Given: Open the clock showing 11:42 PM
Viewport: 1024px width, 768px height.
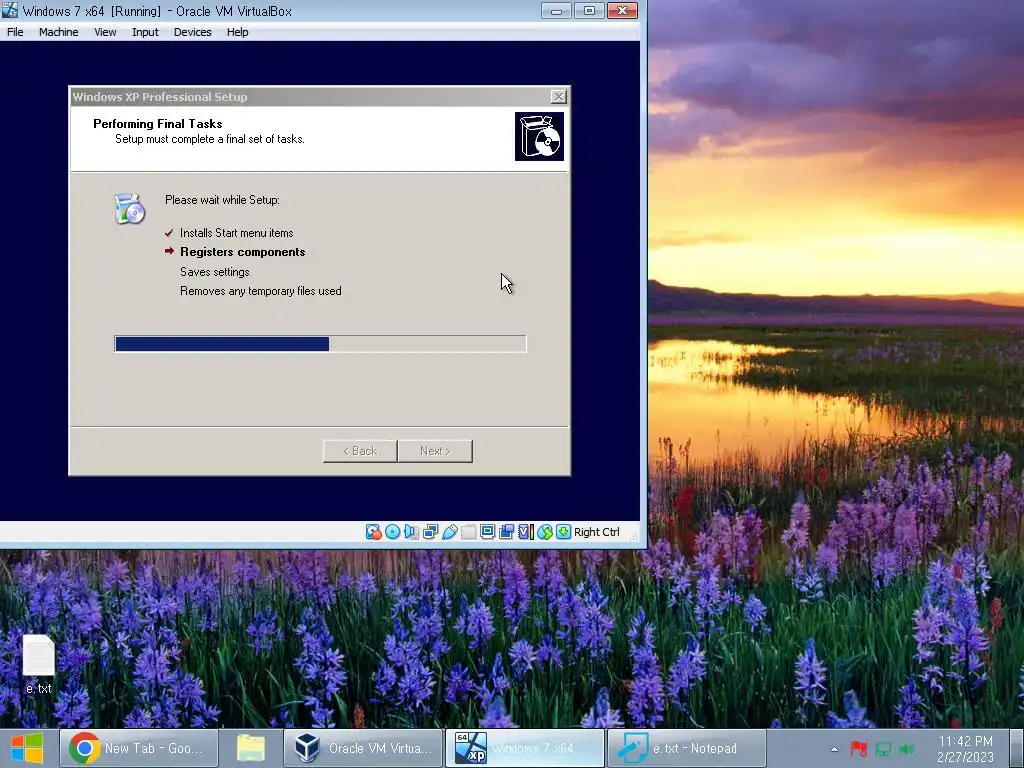Looking at the screenshot, I should click(x=965, y=749).
